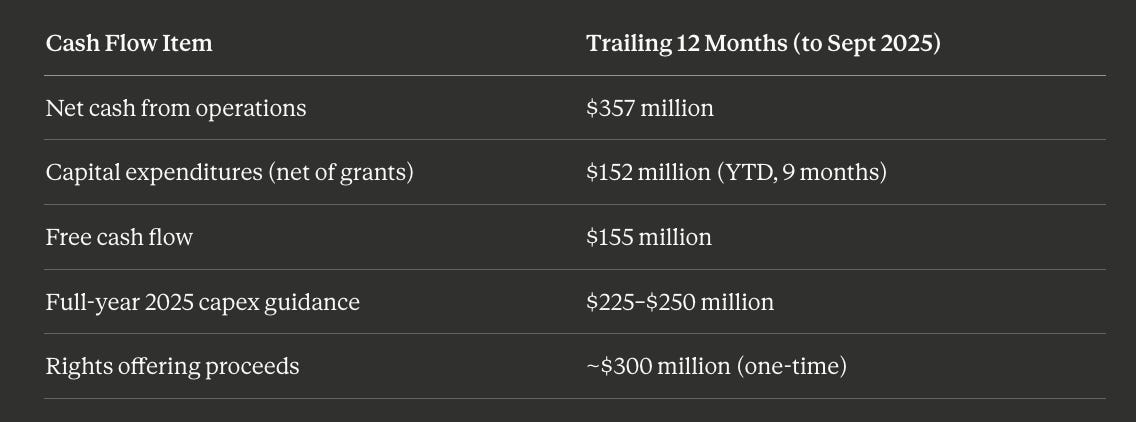The image size is (1136, 422).
Task: Click the (net of grants) text
Action: [341, 173]
